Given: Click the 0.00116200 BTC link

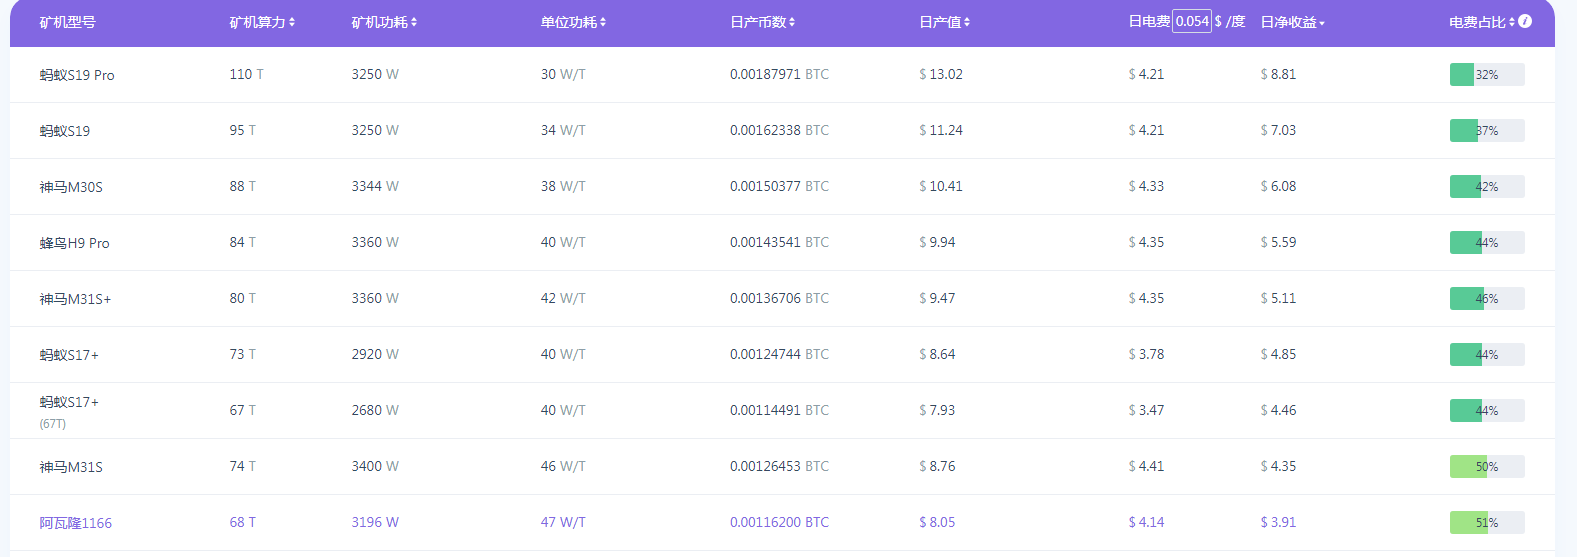Looking at the screenshot, I should [779, 522].
